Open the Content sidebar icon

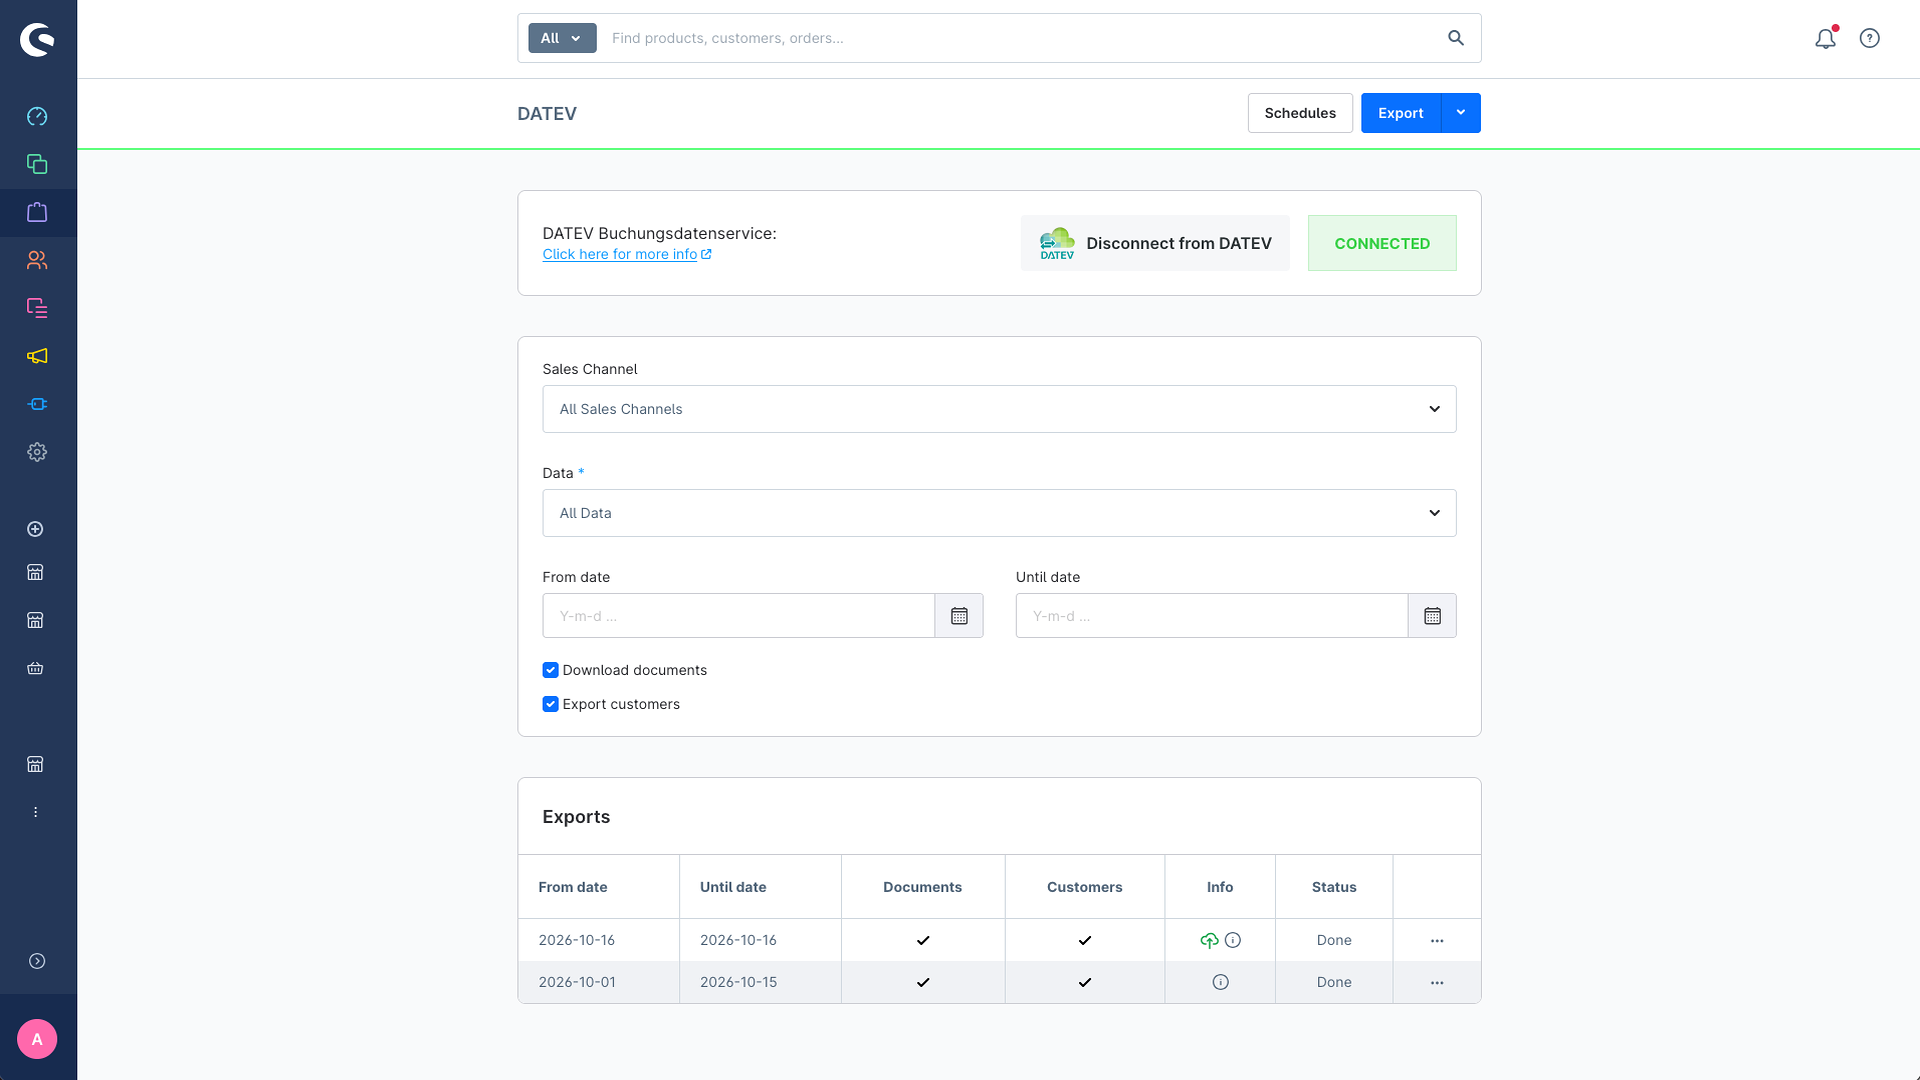[x=37, y=308]
